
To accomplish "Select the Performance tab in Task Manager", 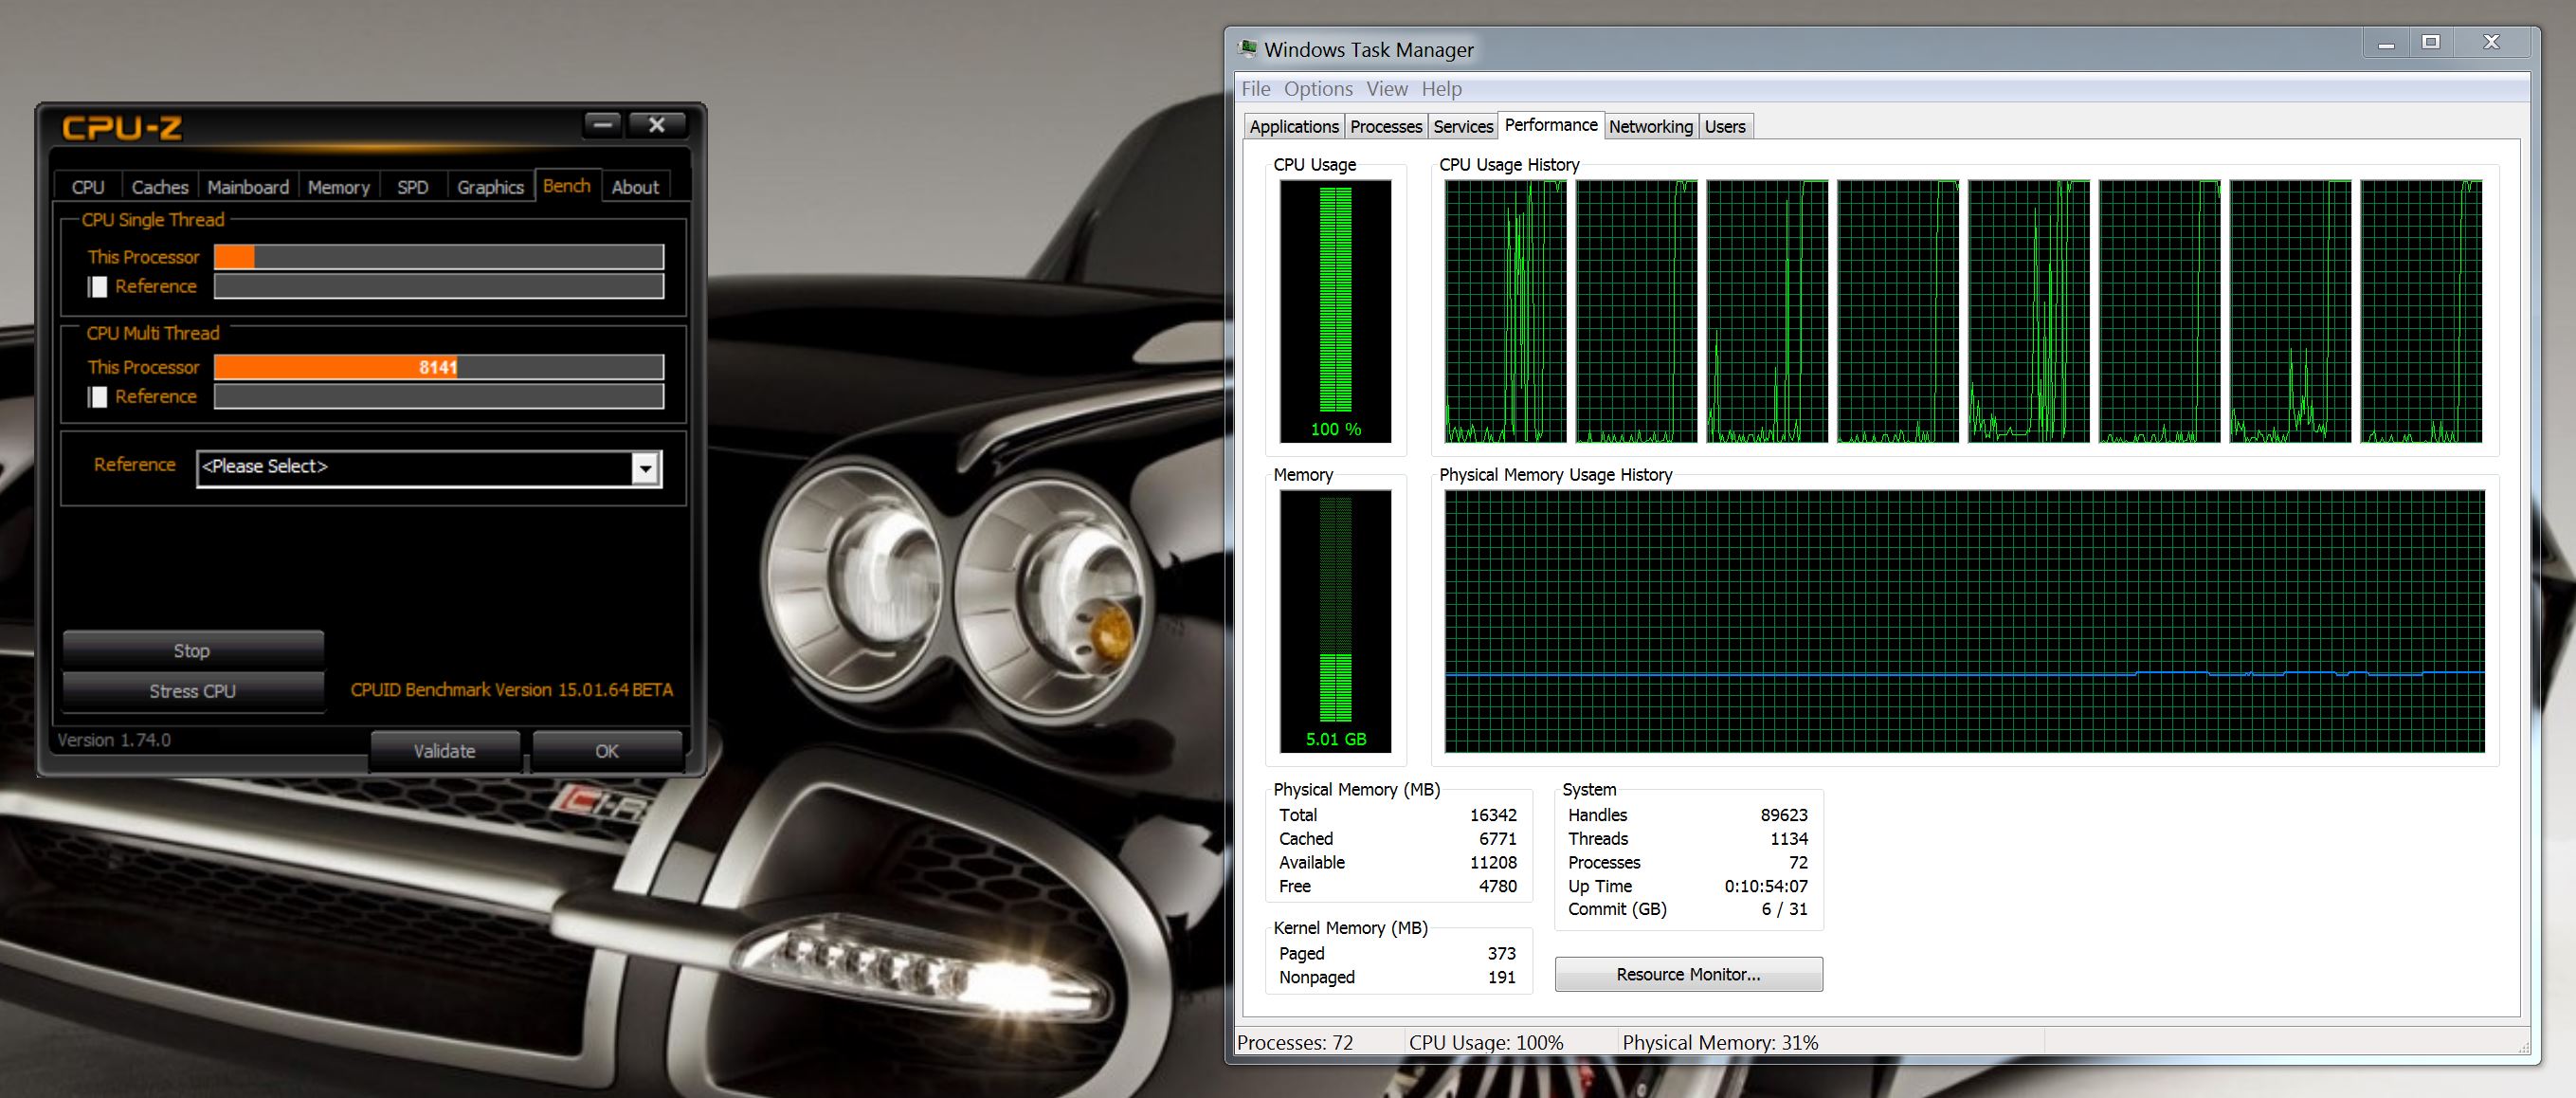I will tap(1551, 125).
